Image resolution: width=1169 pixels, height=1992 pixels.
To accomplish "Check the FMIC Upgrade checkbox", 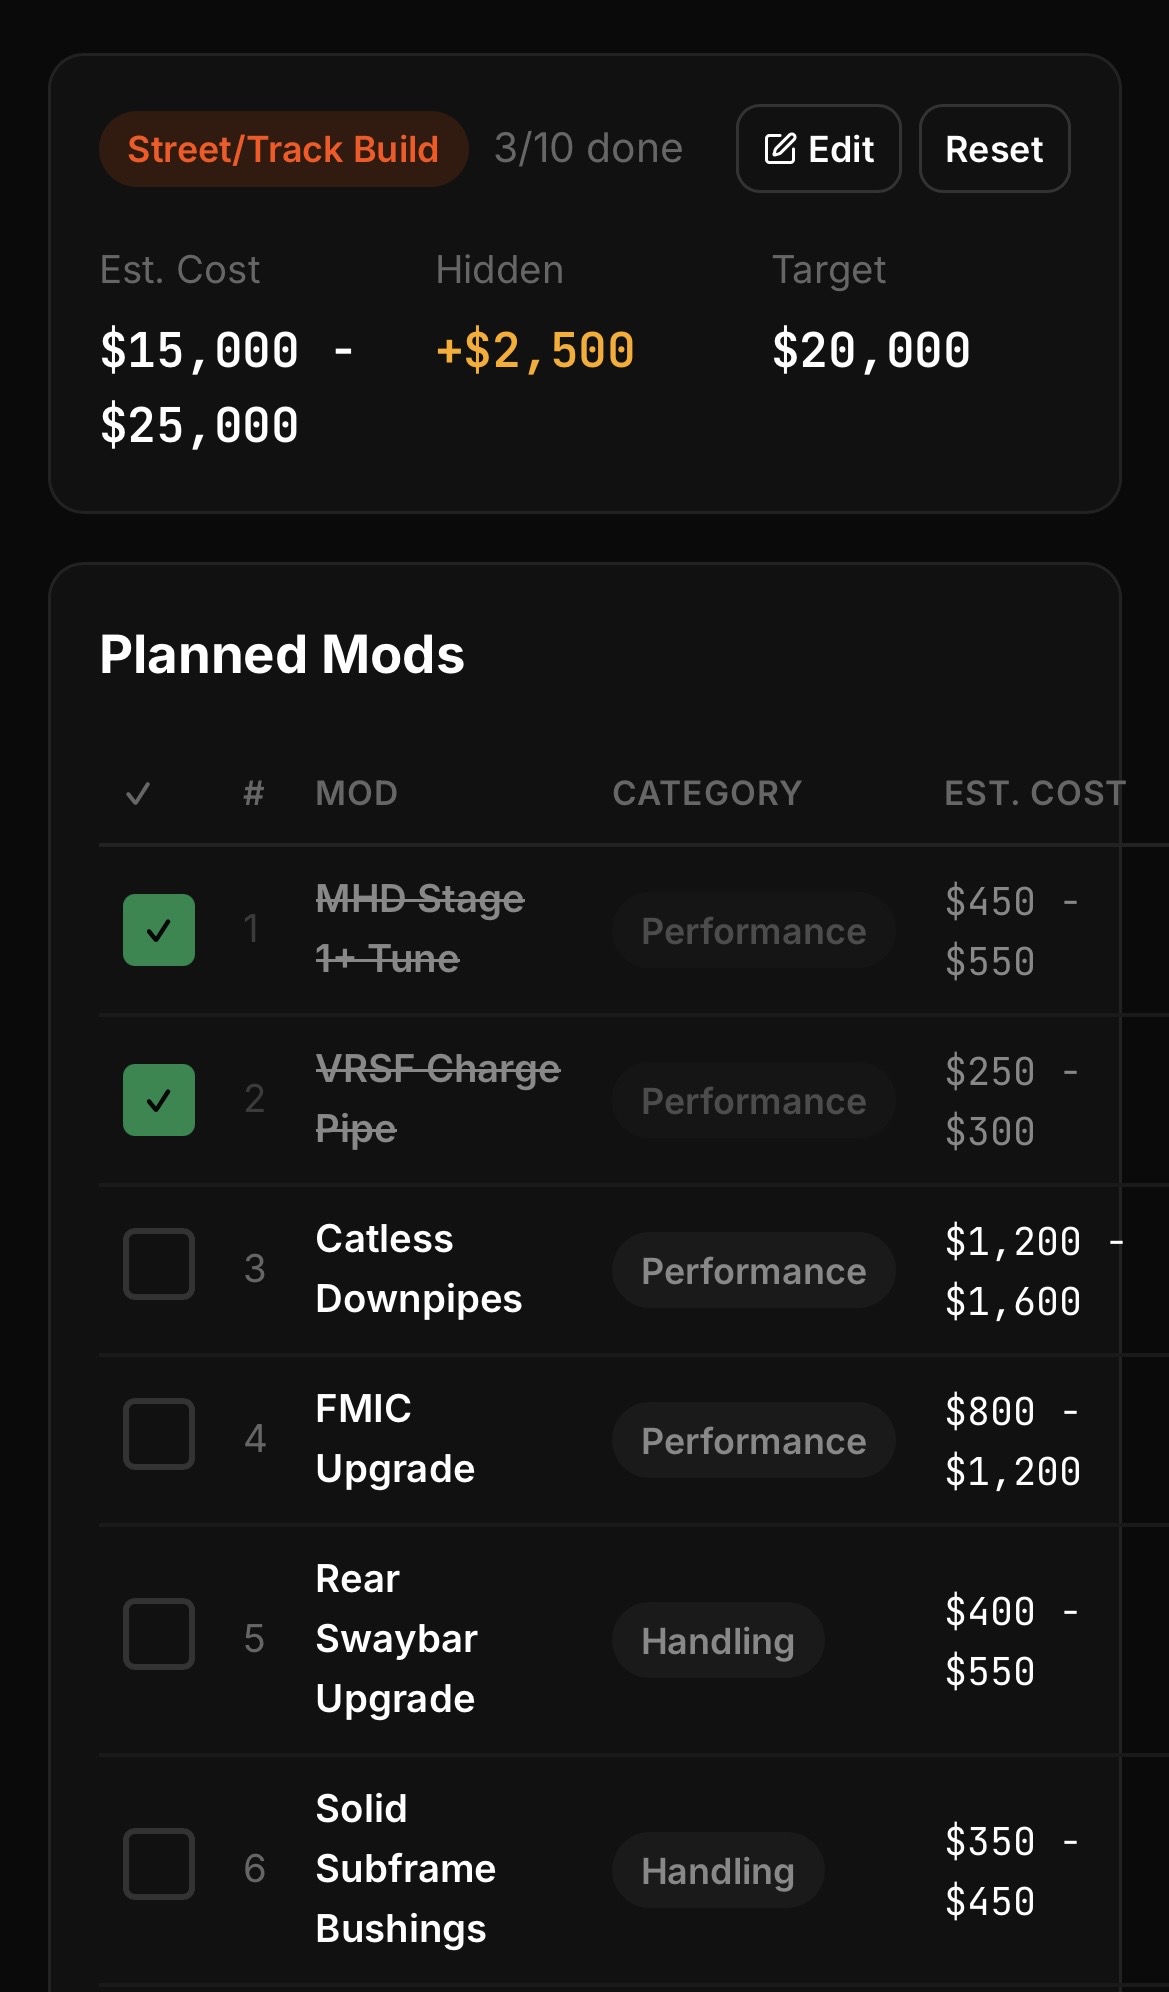I will click(x=158, y=1433).
